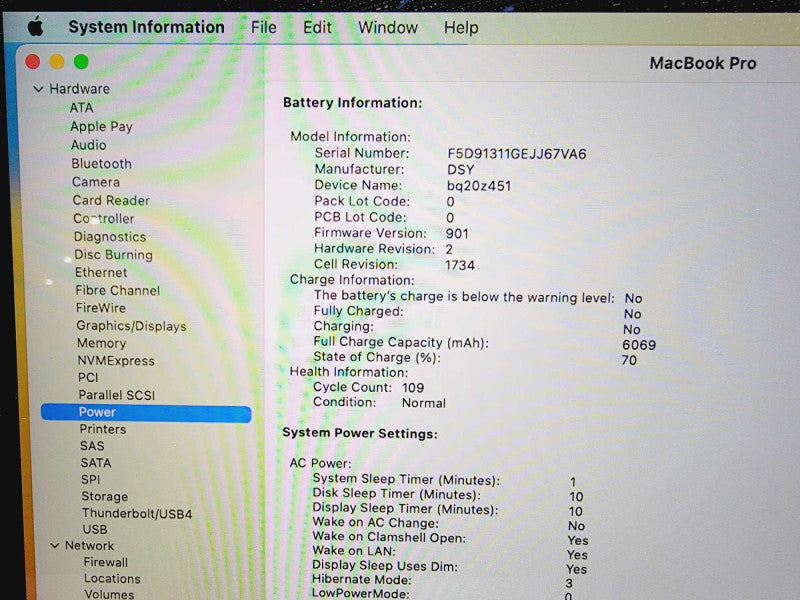This screenshot has height=600, width=800.
Task: Click the MacBook Pro window title
Action: 703,63
